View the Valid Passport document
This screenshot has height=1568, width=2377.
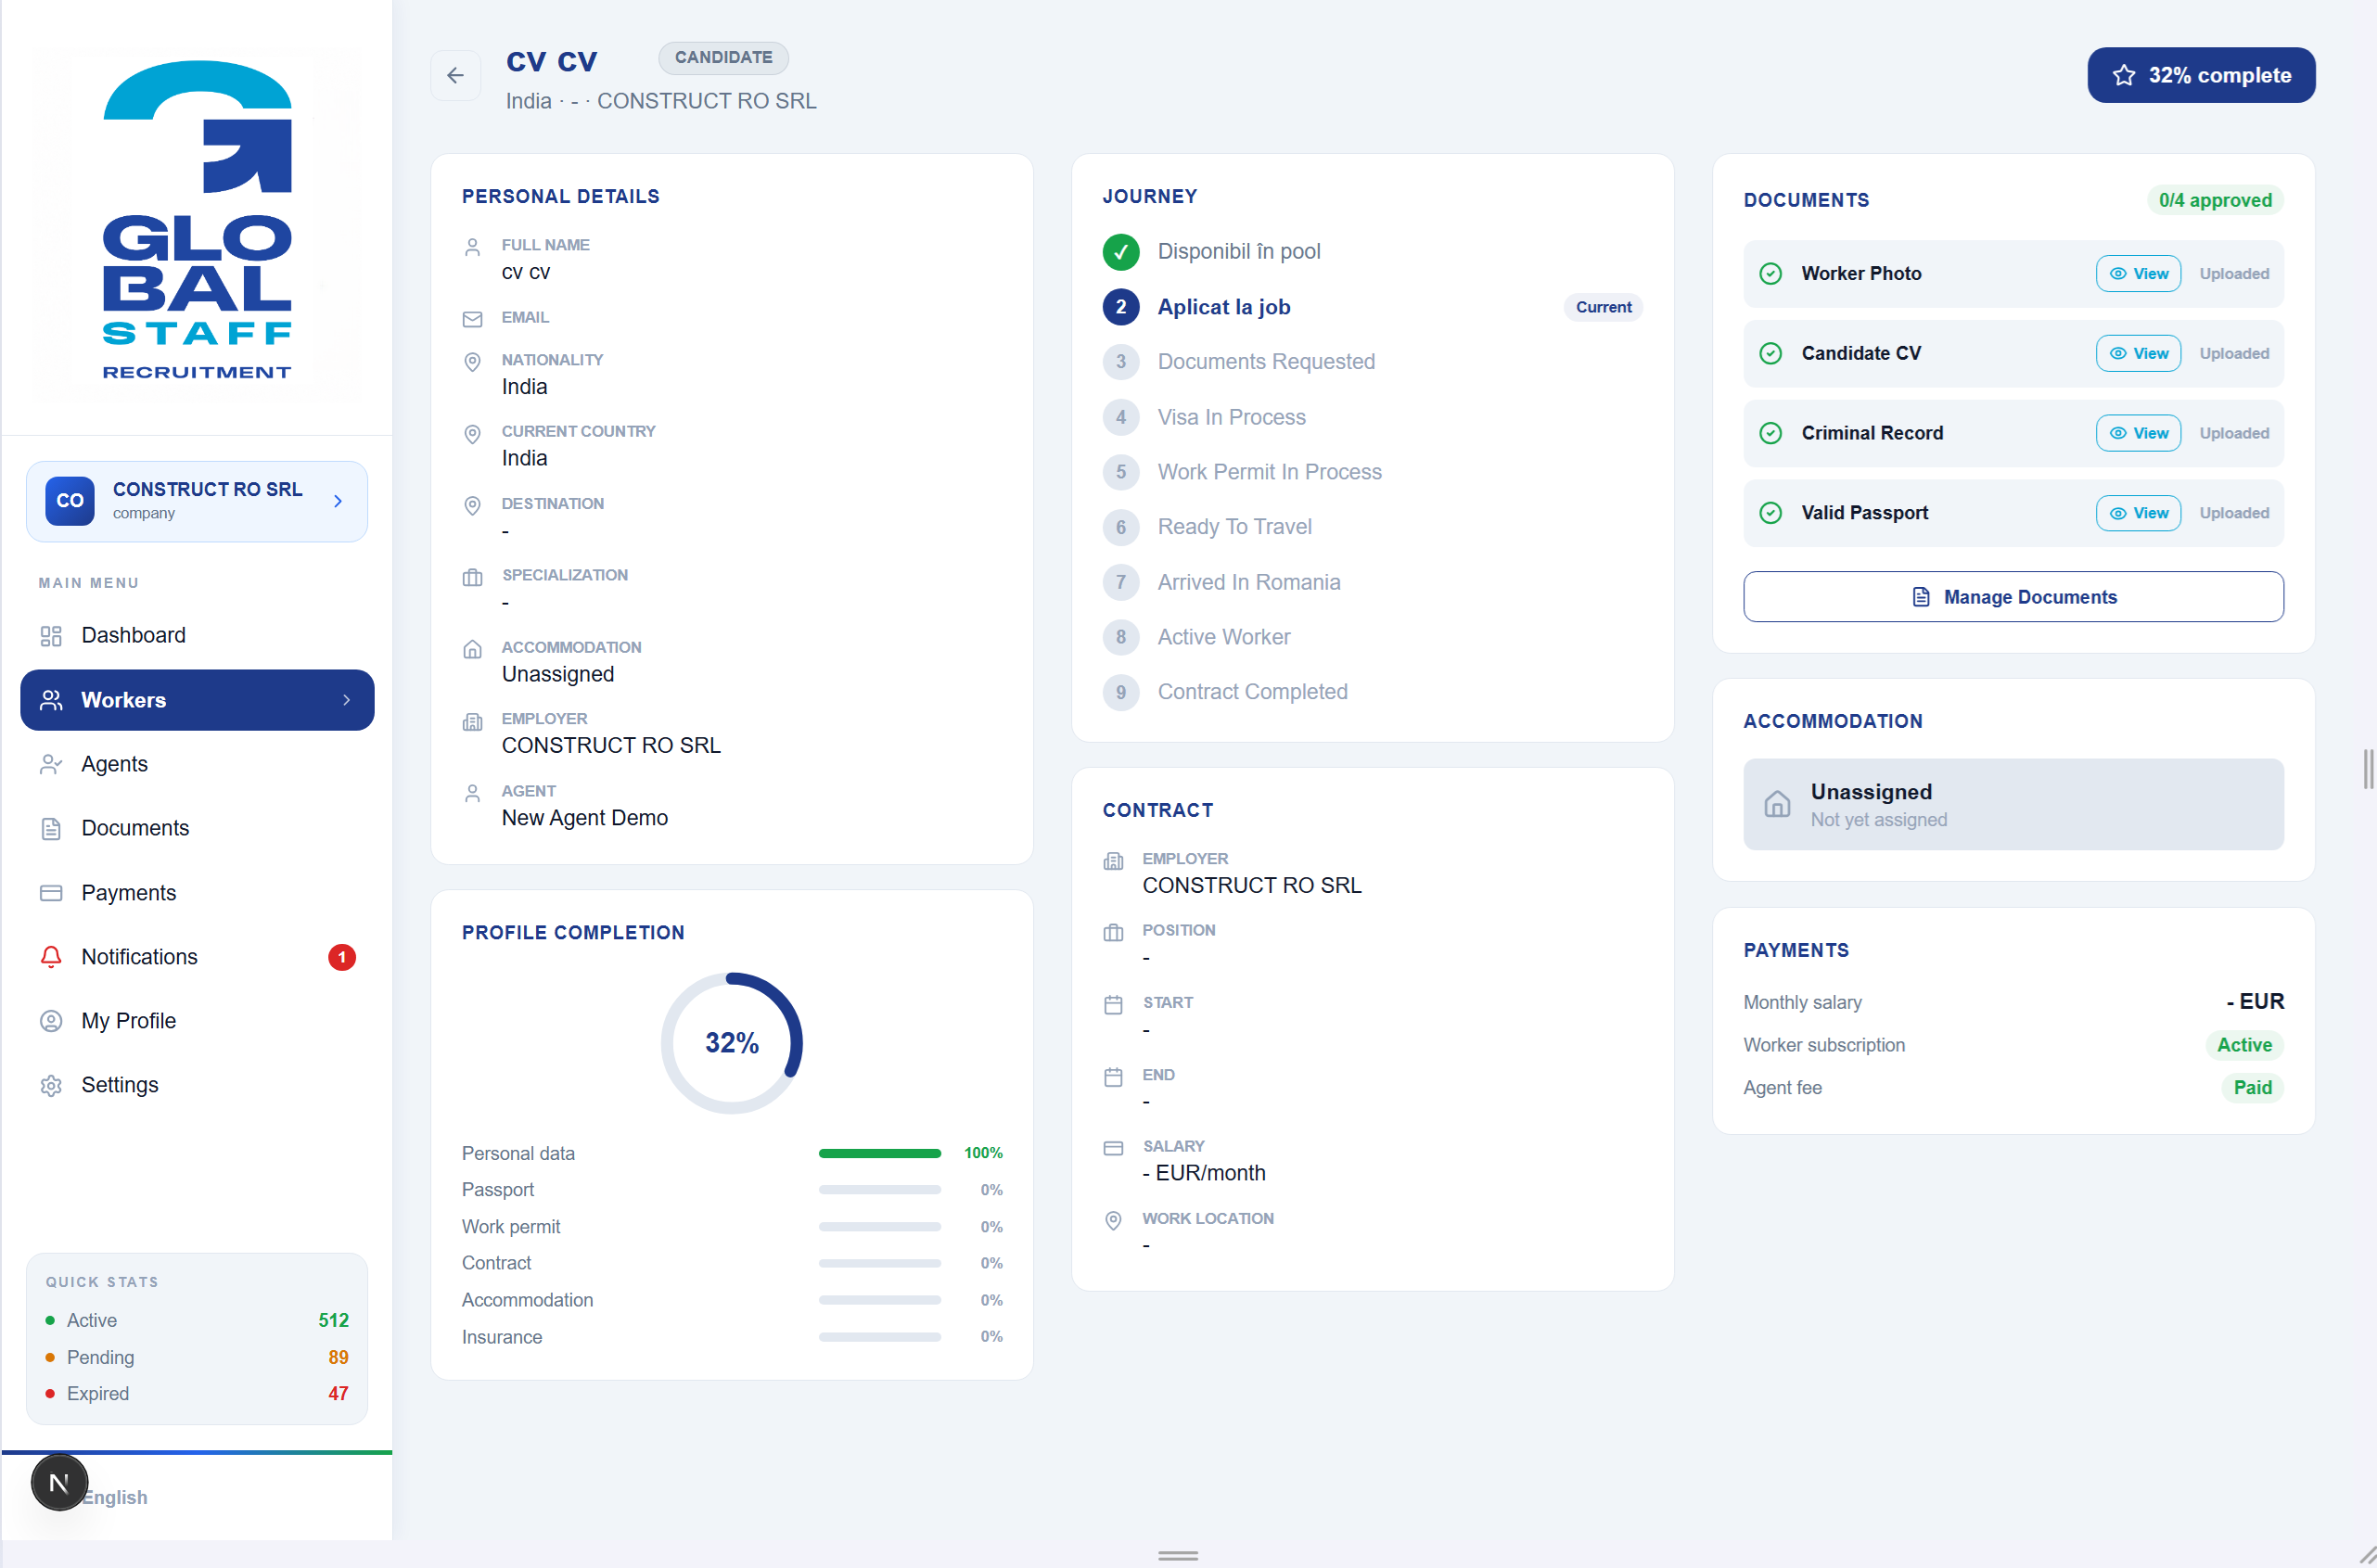(x=2138, y=513)
